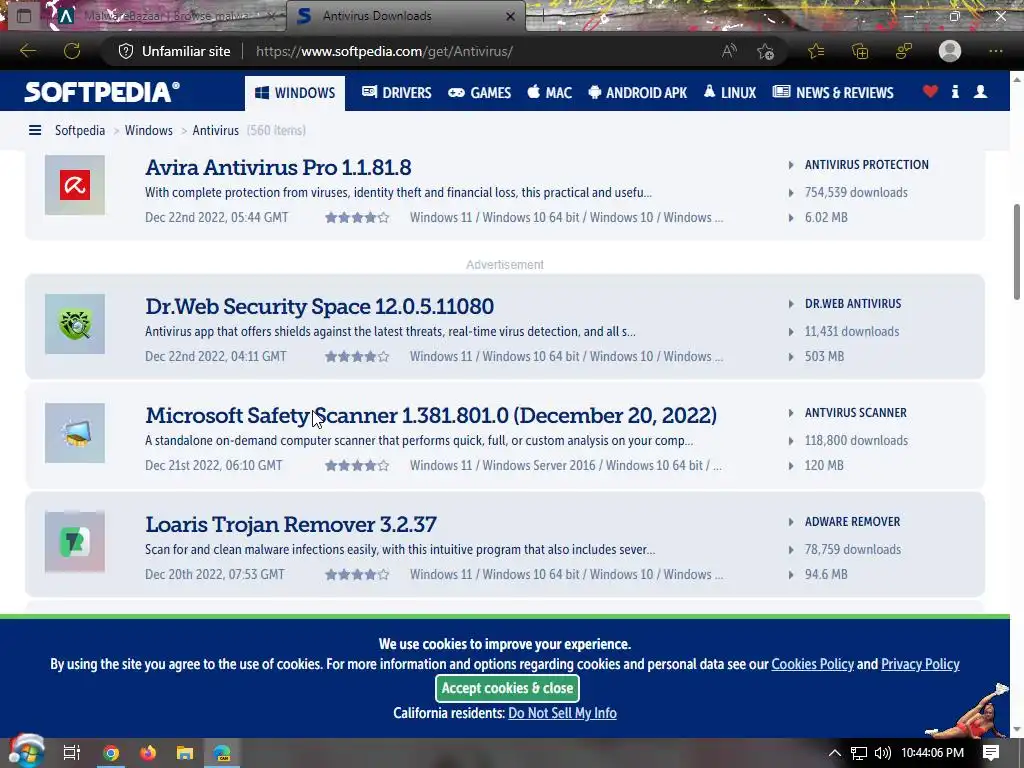Launch Firefox from the taskbar
1024x768 pixels.
tap(148, 753)
